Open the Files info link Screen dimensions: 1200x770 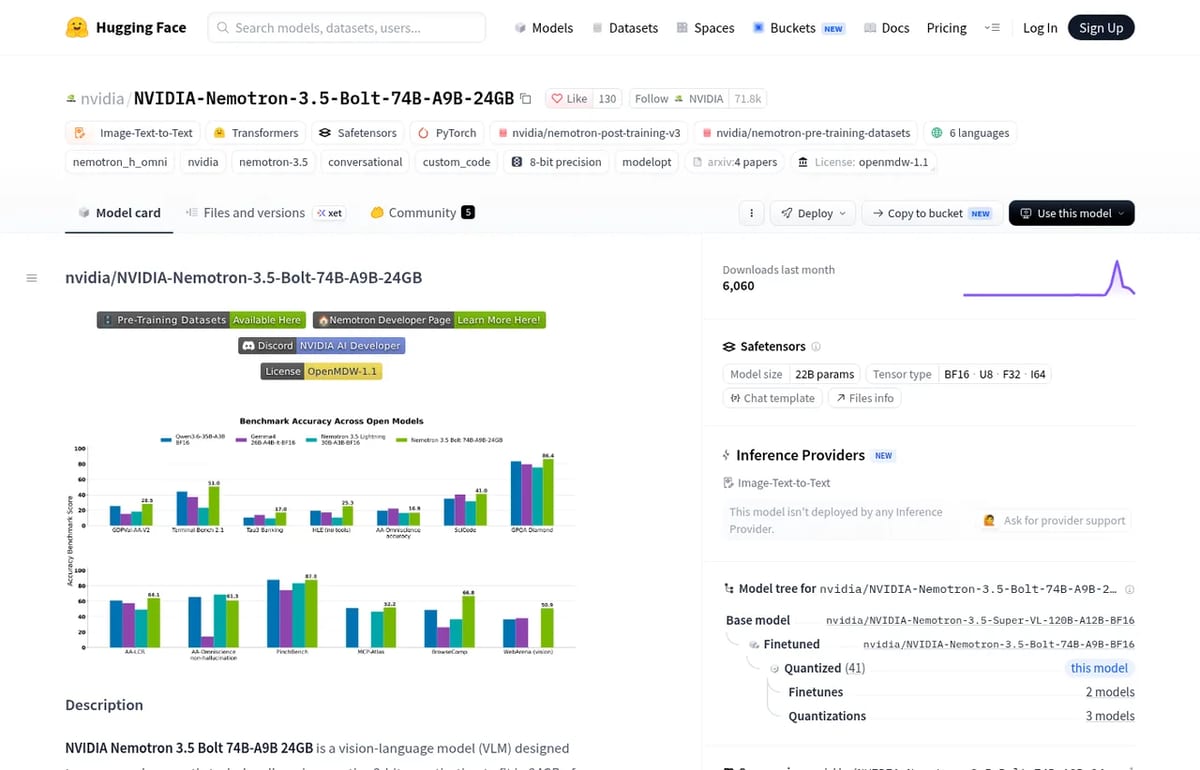[x=865, y=398]
